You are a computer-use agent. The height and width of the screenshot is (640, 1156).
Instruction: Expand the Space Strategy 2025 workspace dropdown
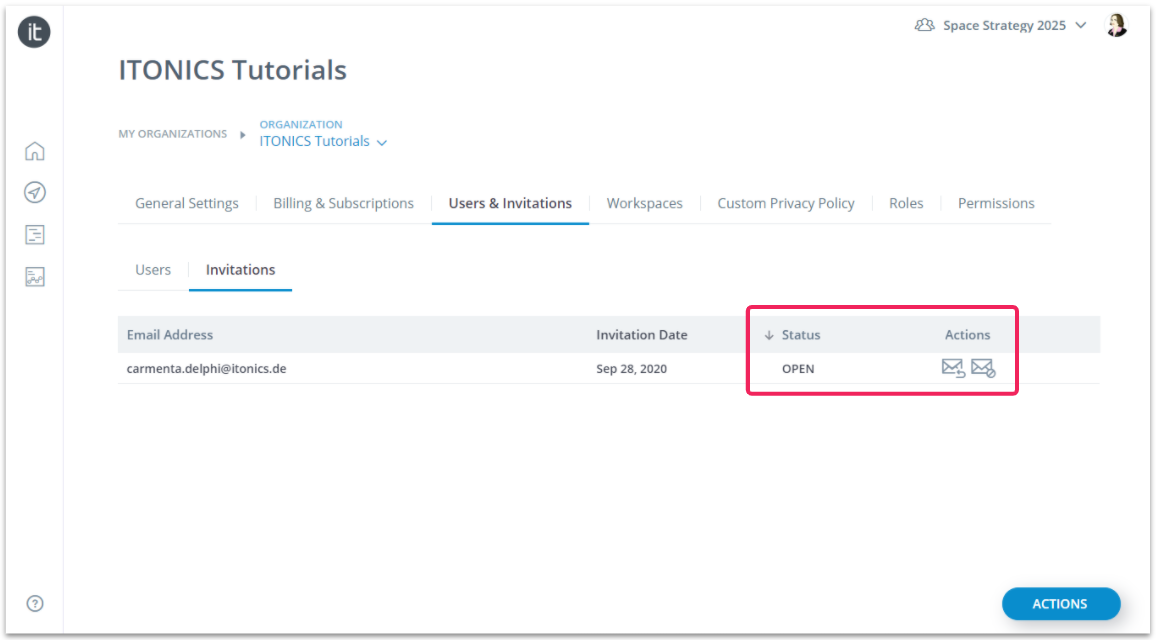click(1081, 25)
